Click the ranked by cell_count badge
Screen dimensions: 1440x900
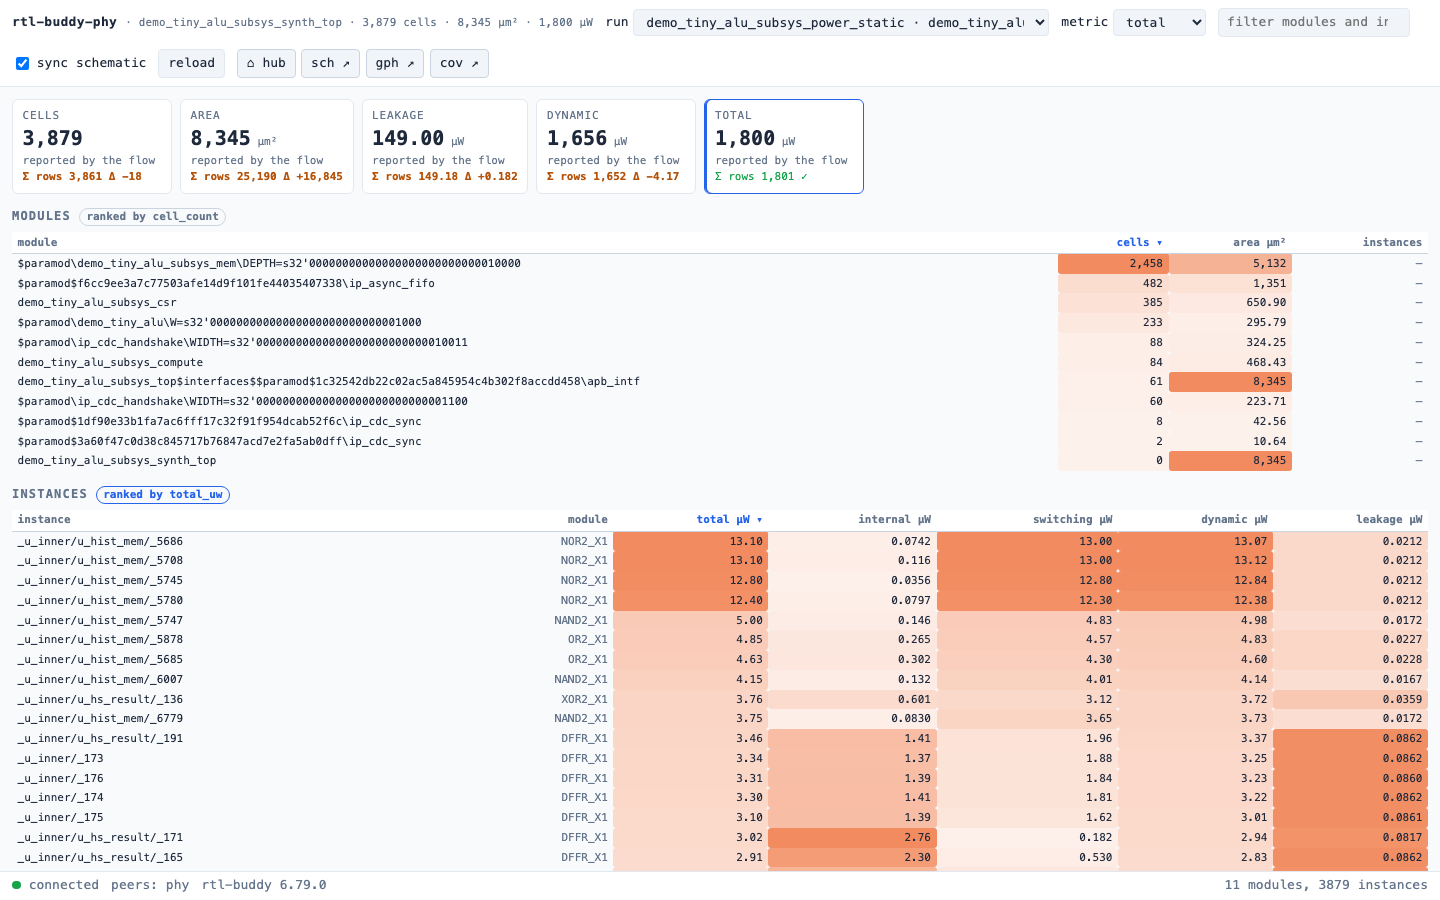152,216
